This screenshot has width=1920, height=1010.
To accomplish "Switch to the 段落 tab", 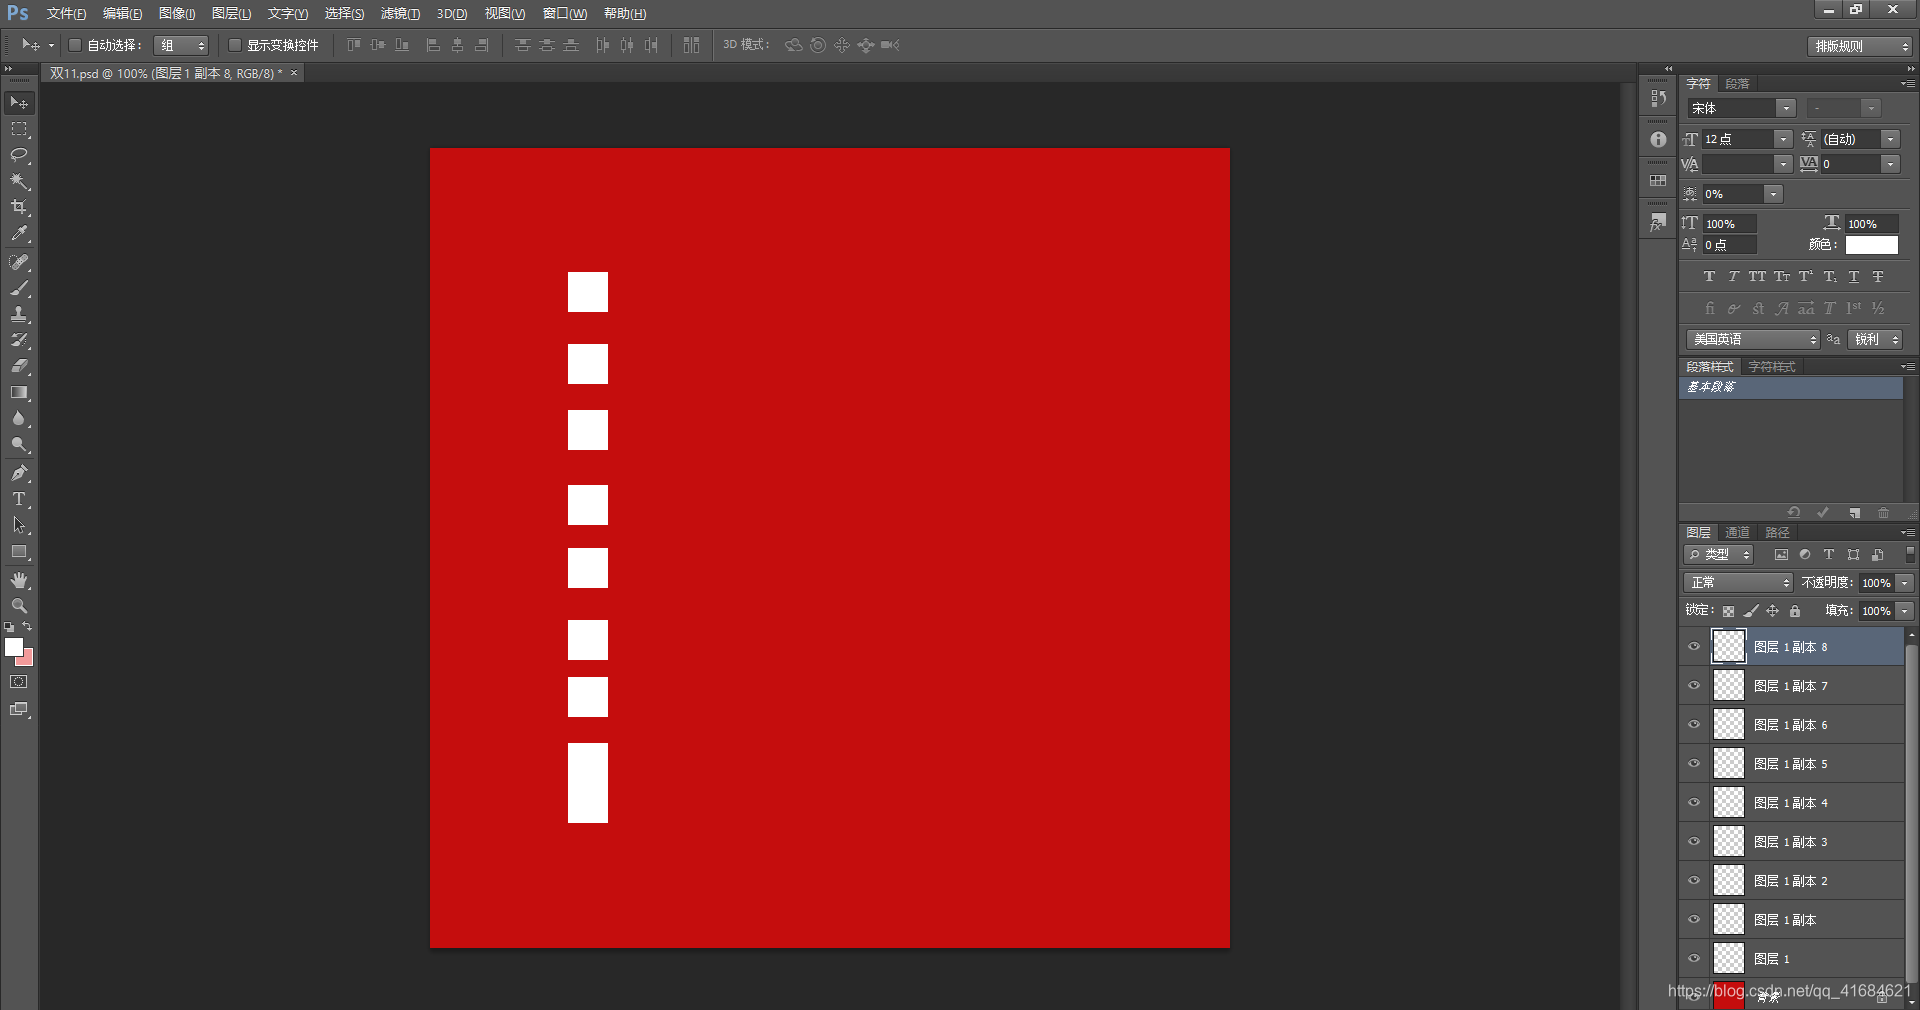I will tap(1738, 84).
